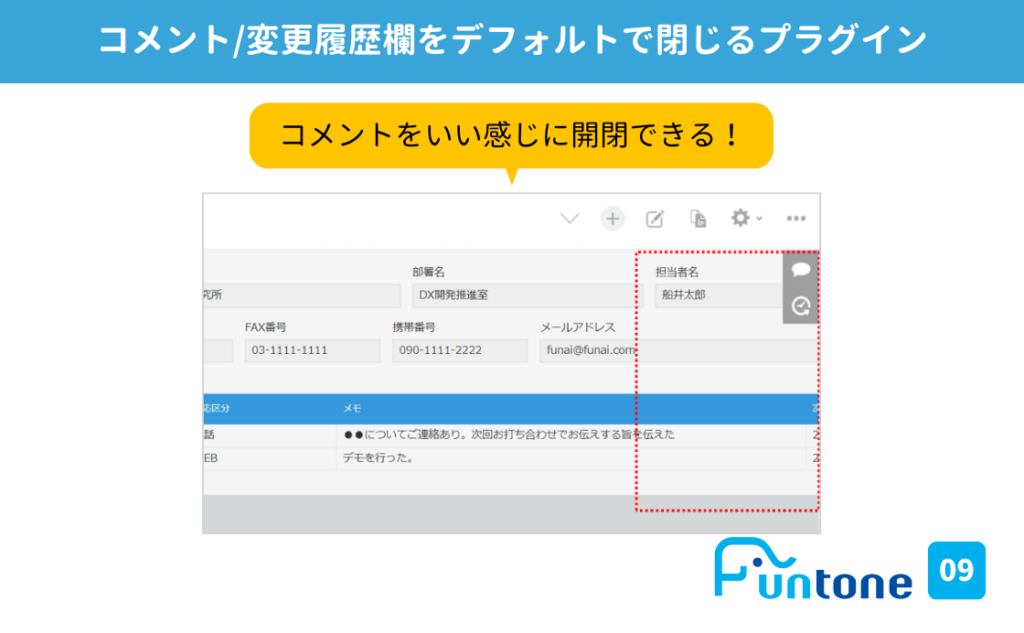Image resolution: width=1024 pixels, height=633 pixels.
Task: Expand the dropdown arrow next to the gear
Action: click(x=757, y=218)
